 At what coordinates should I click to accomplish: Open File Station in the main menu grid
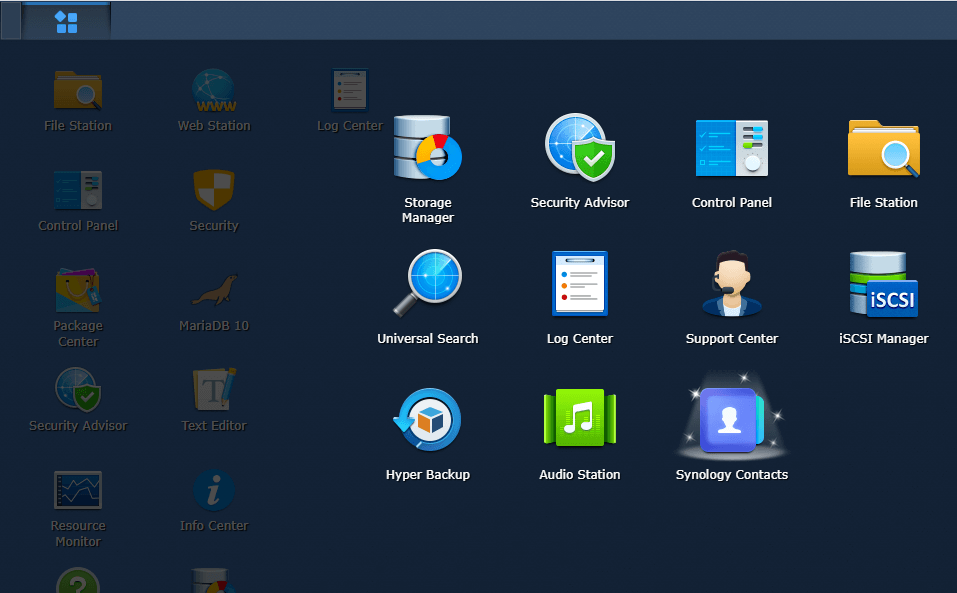click(883, 148)
